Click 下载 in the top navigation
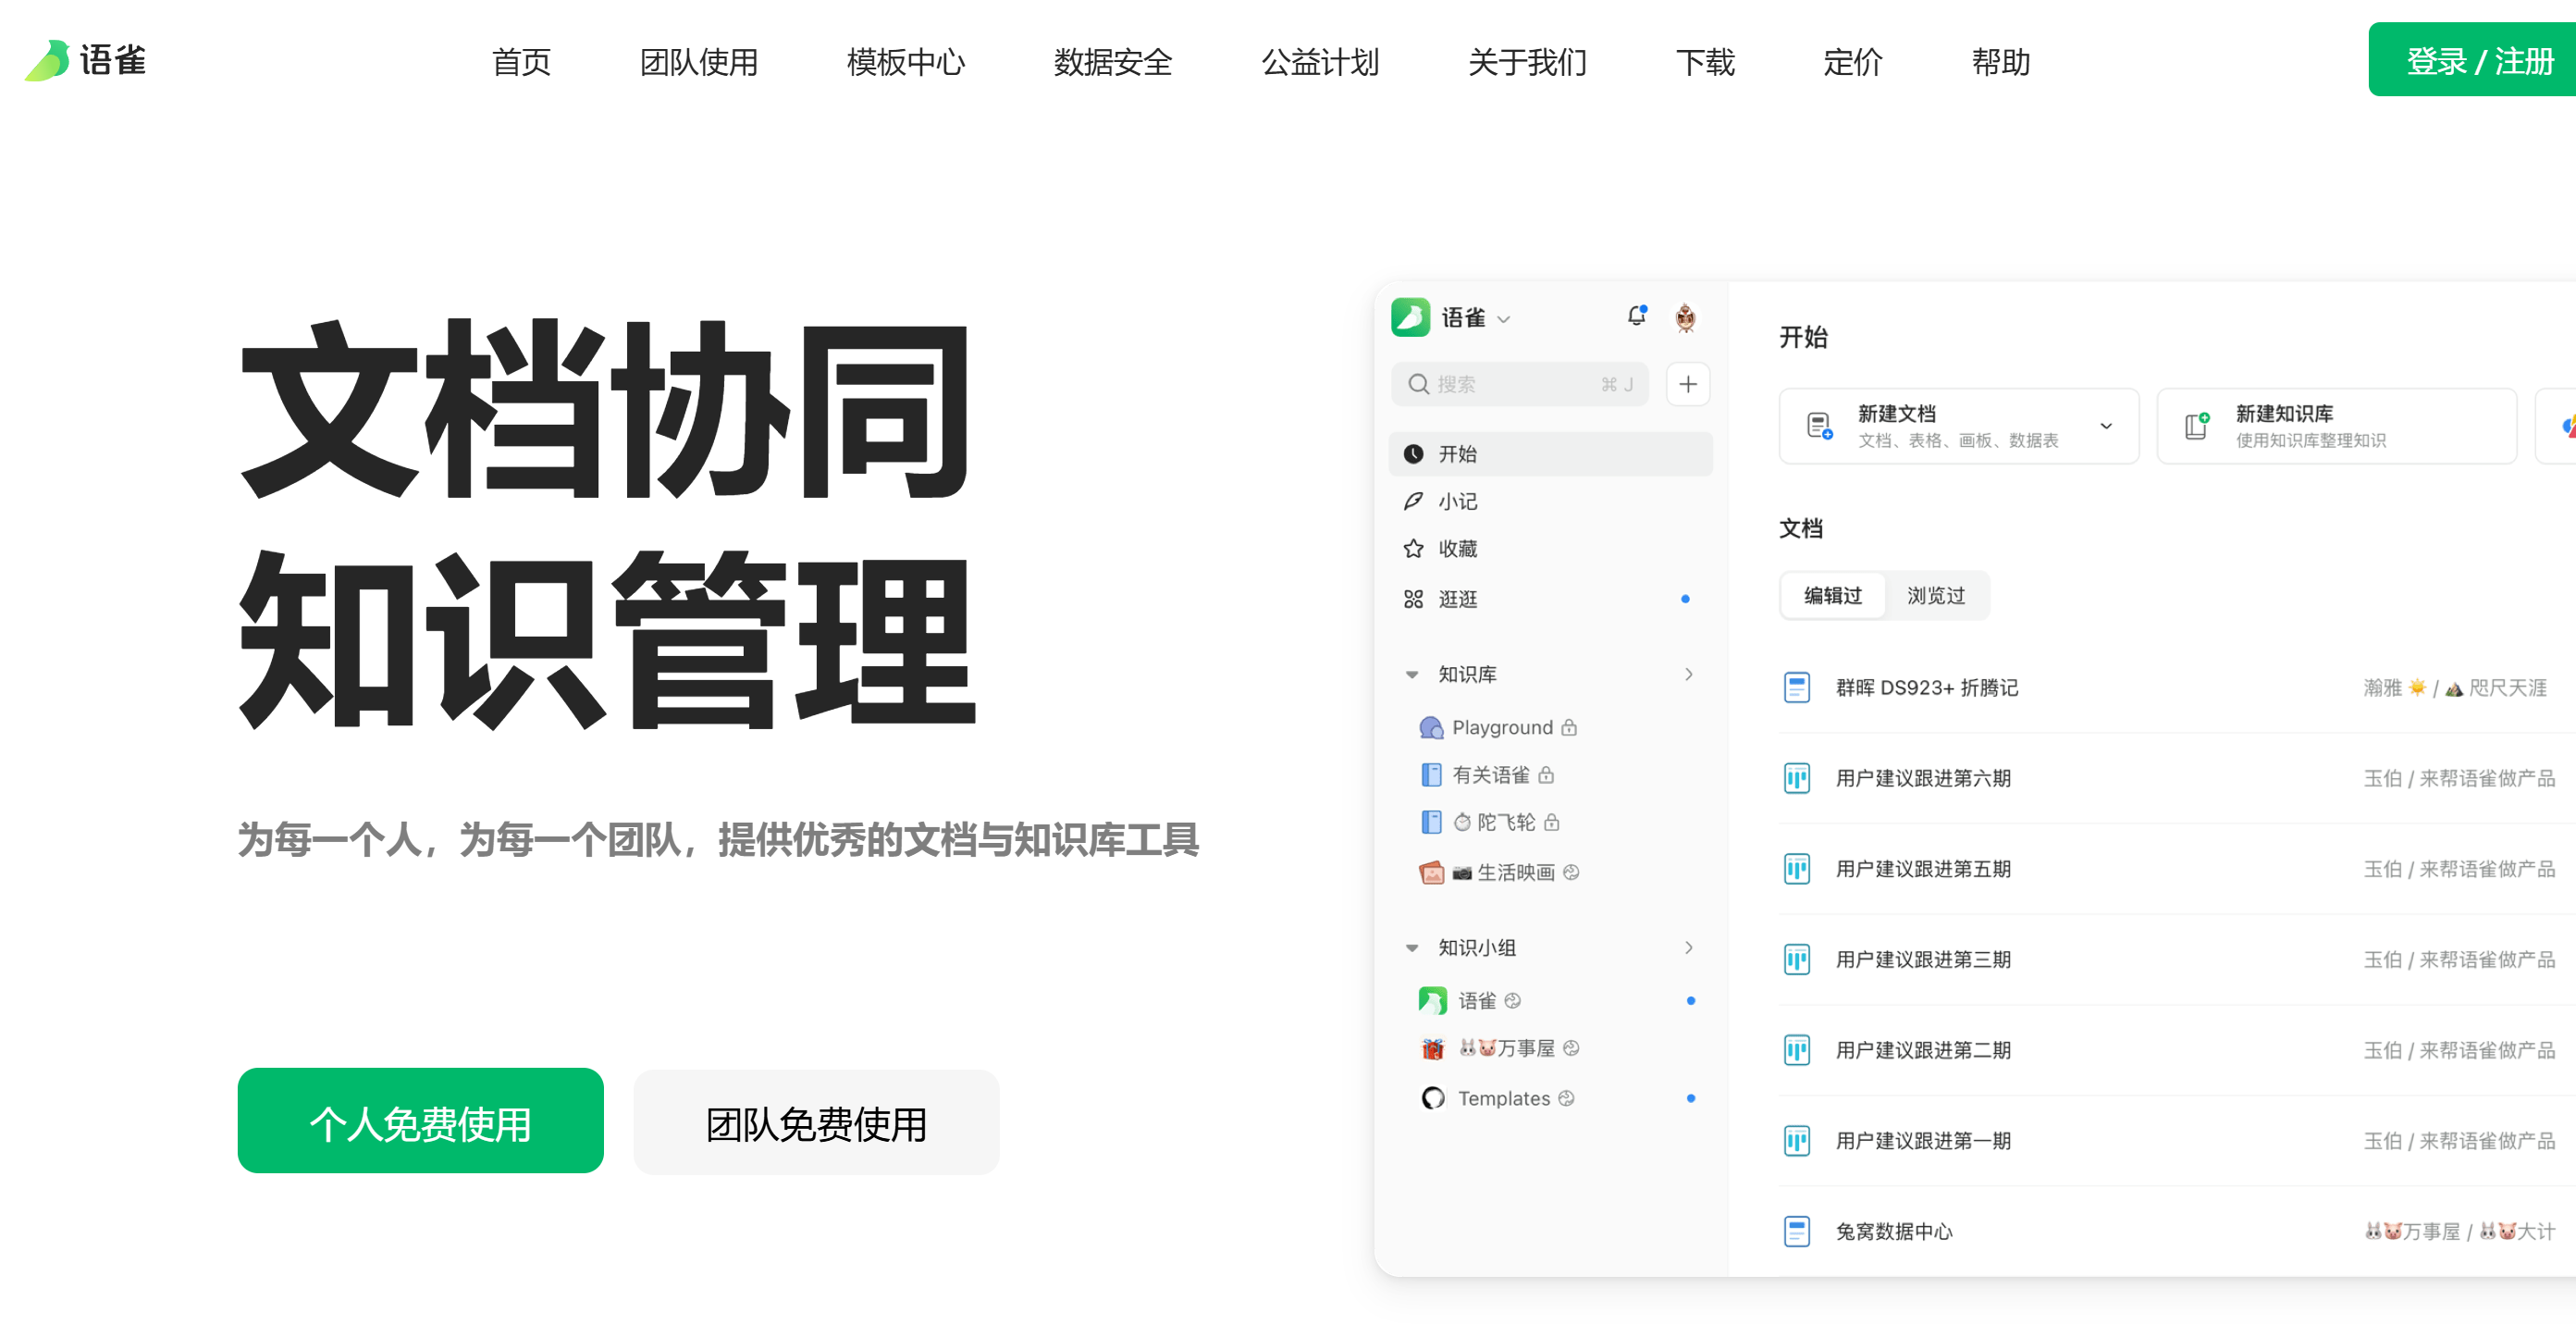 coord(1704,62)
